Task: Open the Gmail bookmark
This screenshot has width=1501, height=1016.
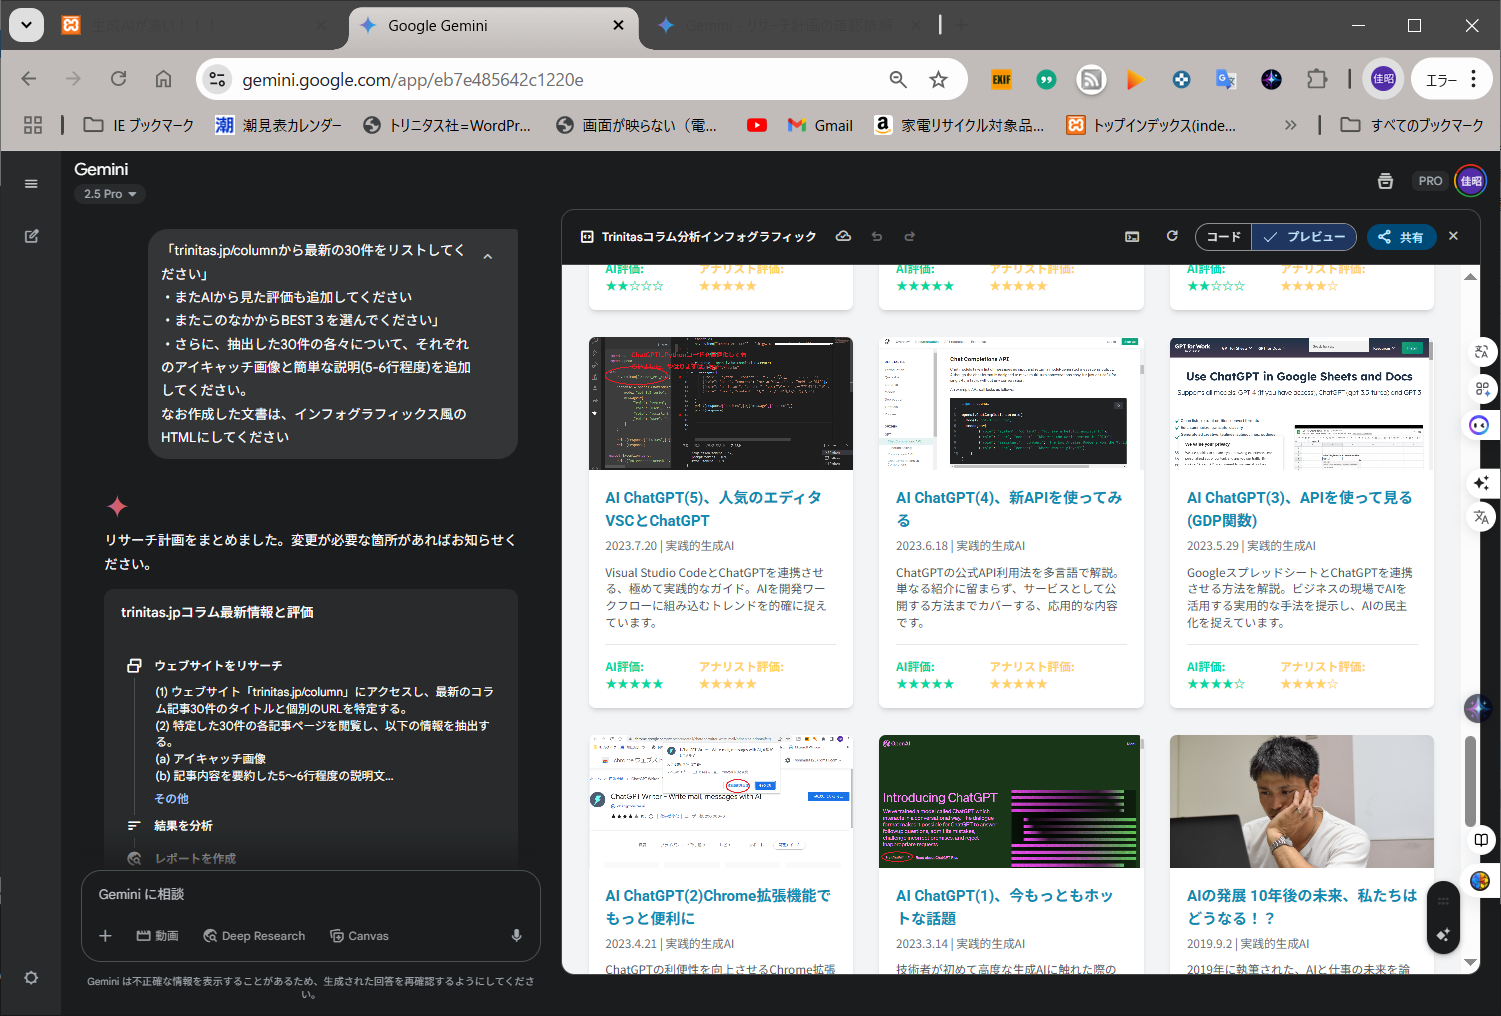Action: point(820,125)
